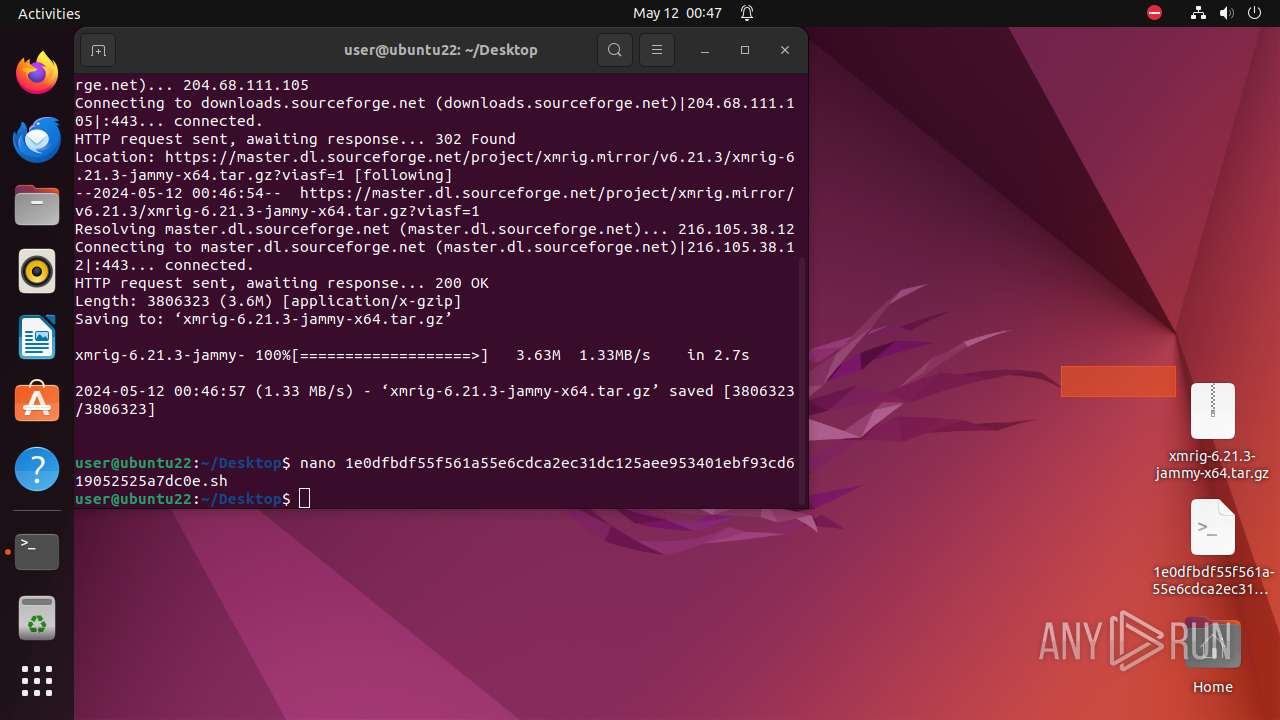Screen dimensions: 1280x720
Task: Select the Home folder on desktop
Action: click(1212, 658)
